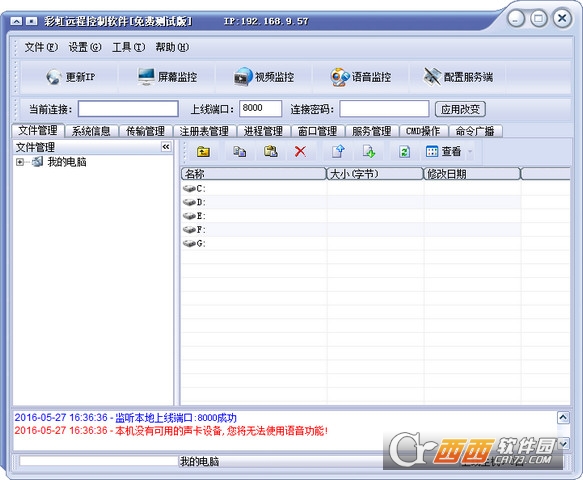Screen dimensions: 583x480
Task: Sort by the 大小(字节) column header
Action: click(x=375, y=174)
